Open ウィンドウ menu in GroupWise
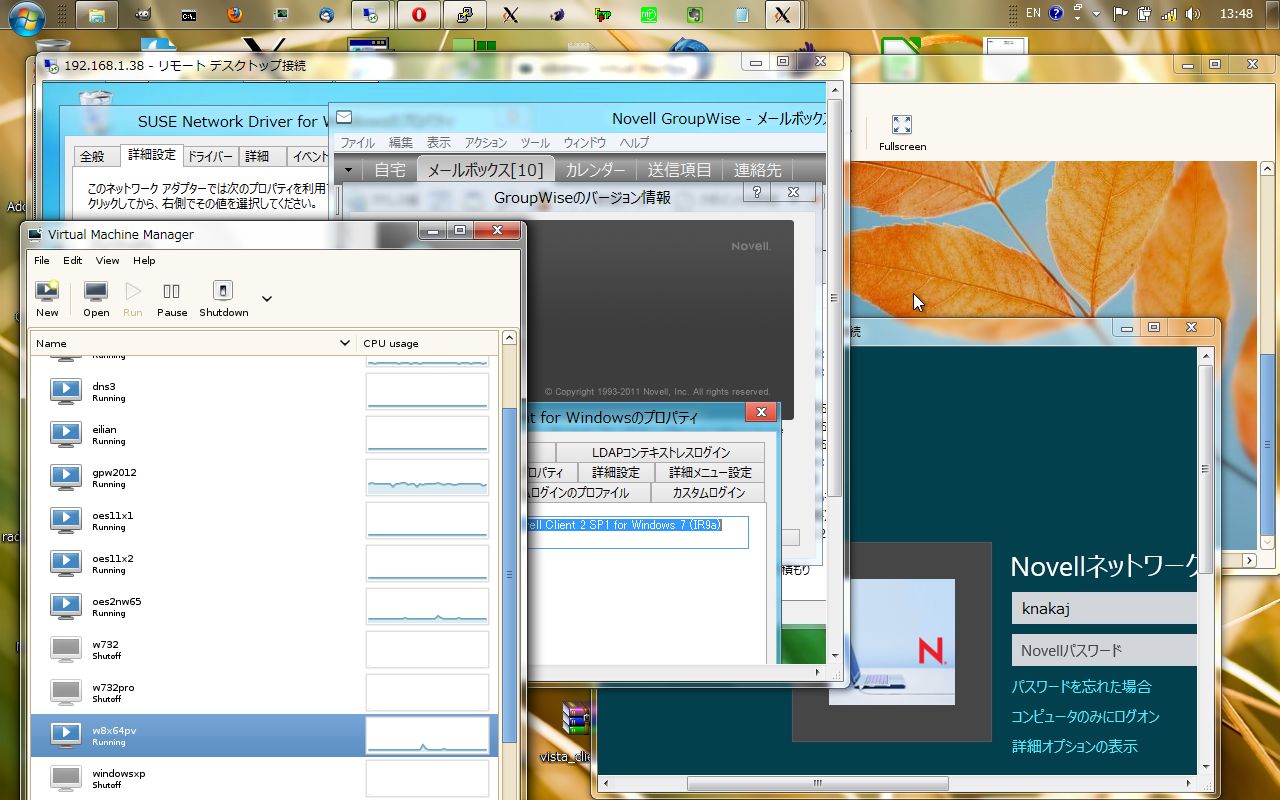Image resolution: width=1280 pixels, height=800 pixels. (x=585, y=143)
